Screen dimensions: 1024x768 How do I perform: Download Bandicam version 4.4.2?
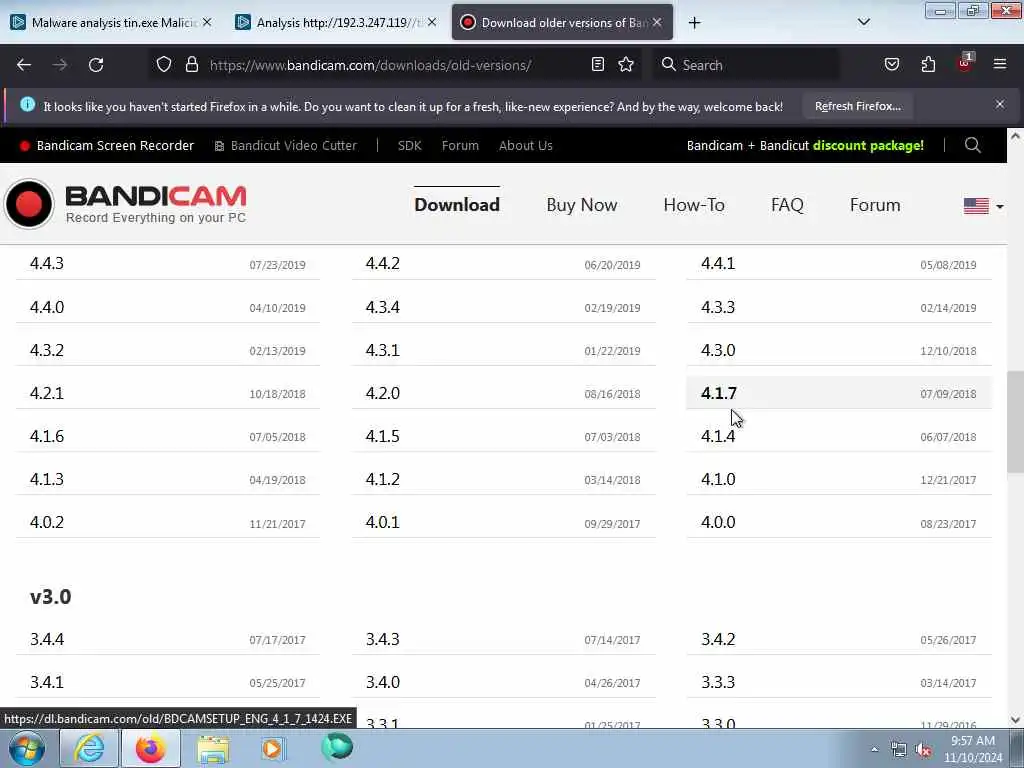(x=504, y=264)
